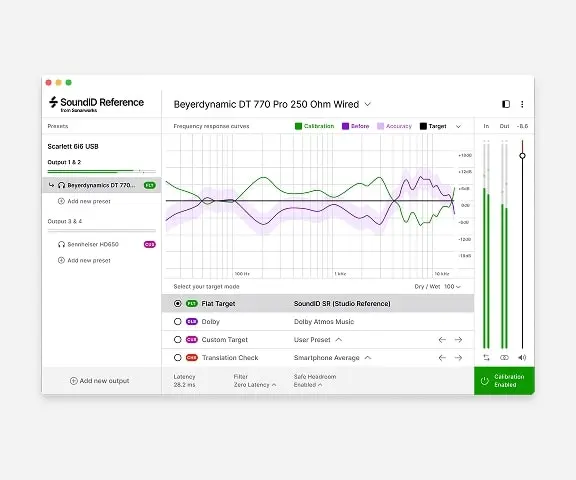Click the CHK badge next to Translation Check

pyautogui.click(x=192, y=358)
